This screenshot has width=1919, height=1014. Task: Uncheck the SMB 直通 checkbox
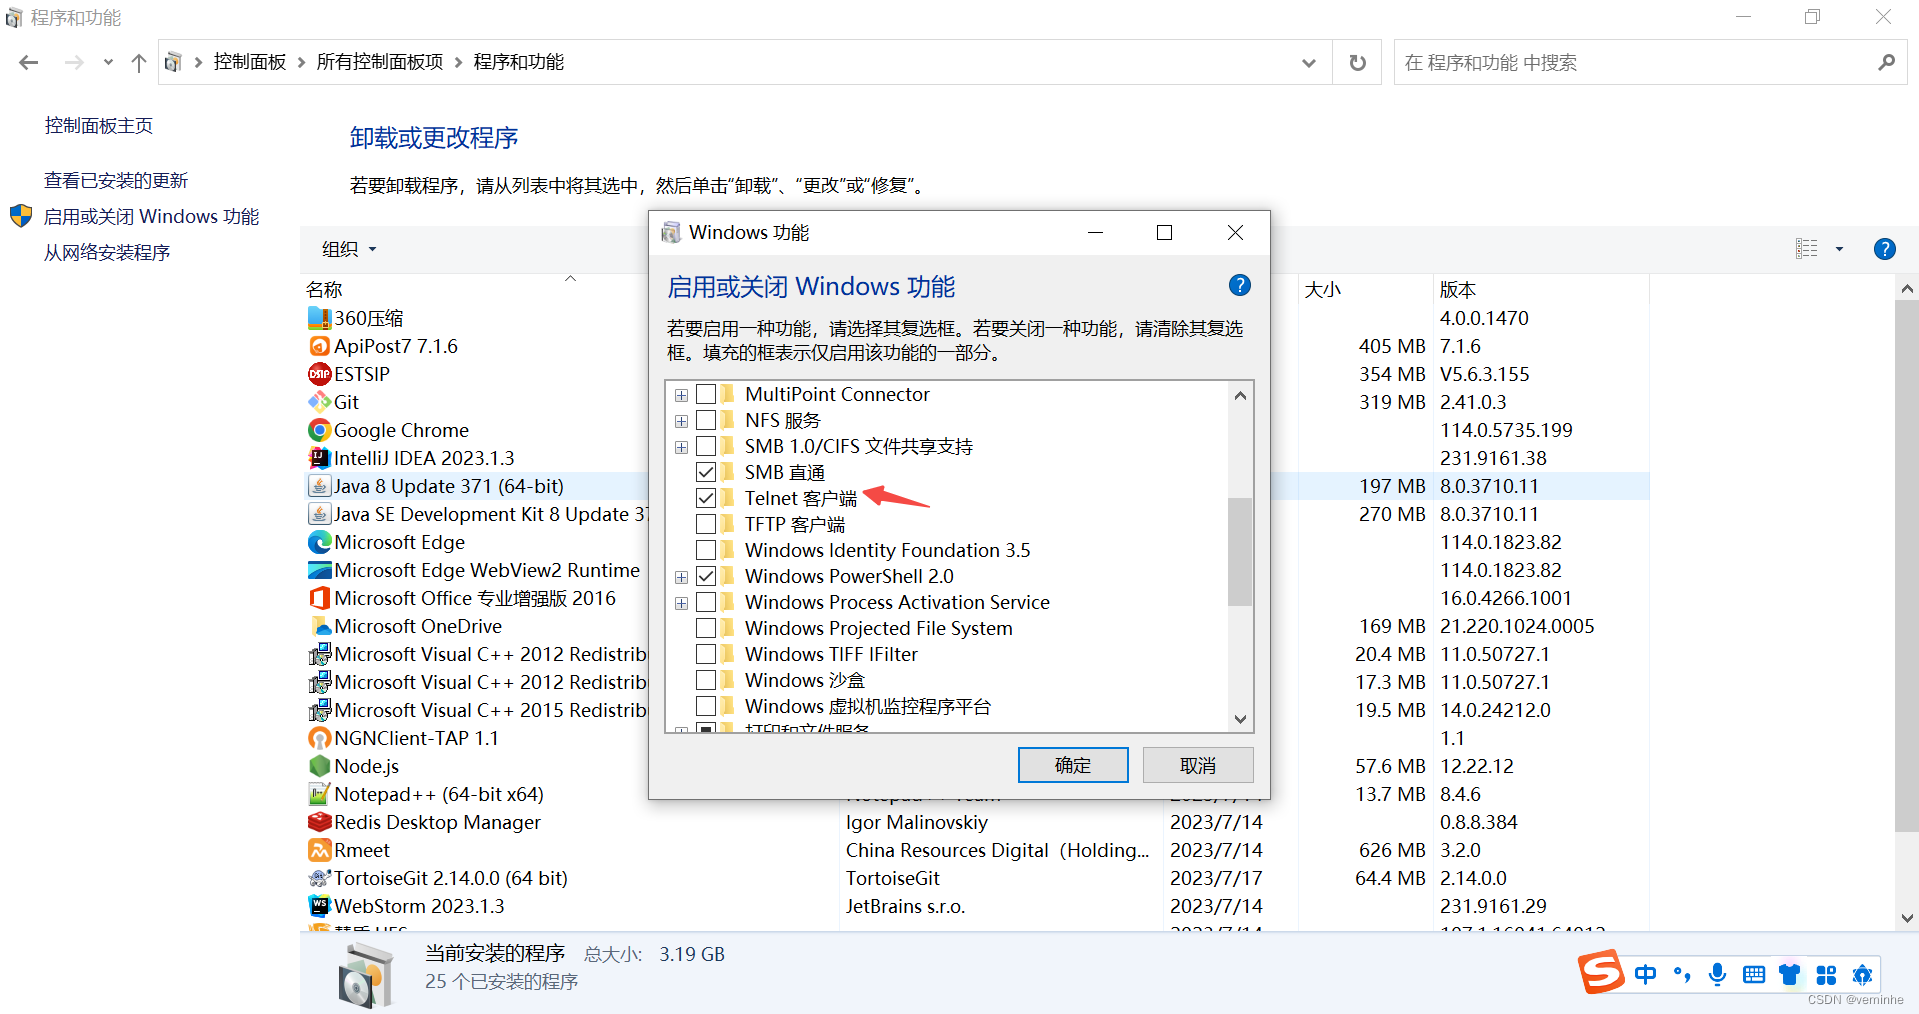point(706,472)
